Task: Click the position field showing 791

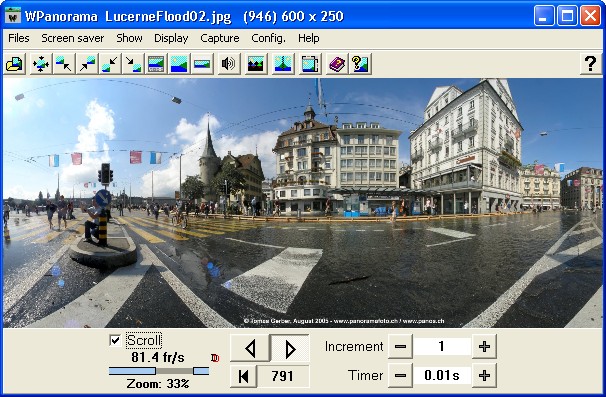Action: pos(283,376)
